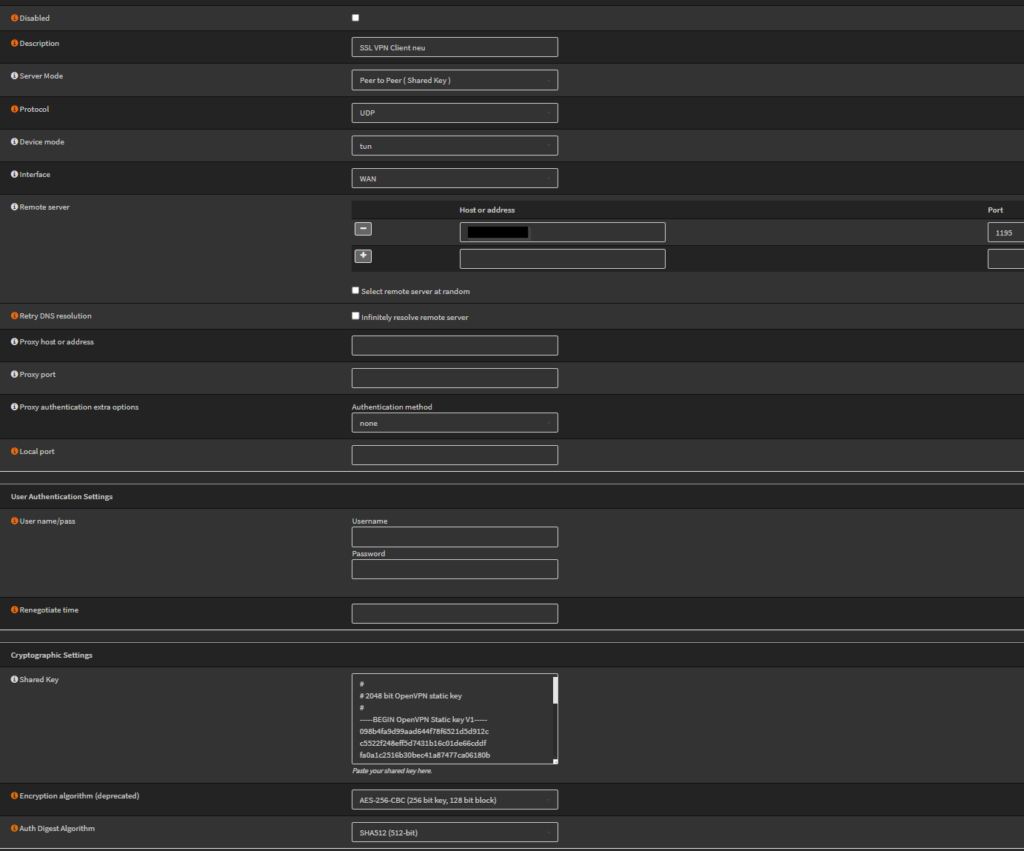
Task: Remove the remote server row with minus button
Action: click(x=363, y=229)
